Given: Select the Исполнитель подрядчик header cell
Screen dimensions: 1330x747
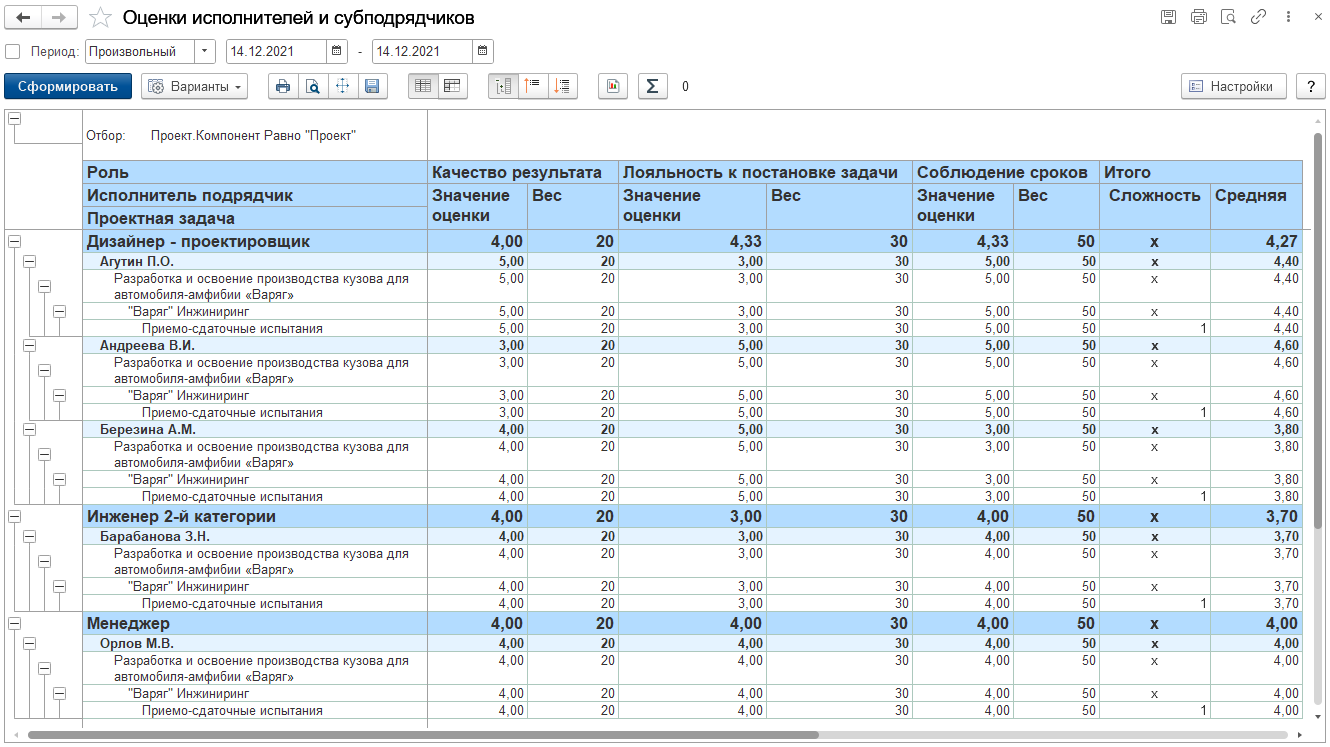Looking at the screenshot, I should (x=256, y=195).
